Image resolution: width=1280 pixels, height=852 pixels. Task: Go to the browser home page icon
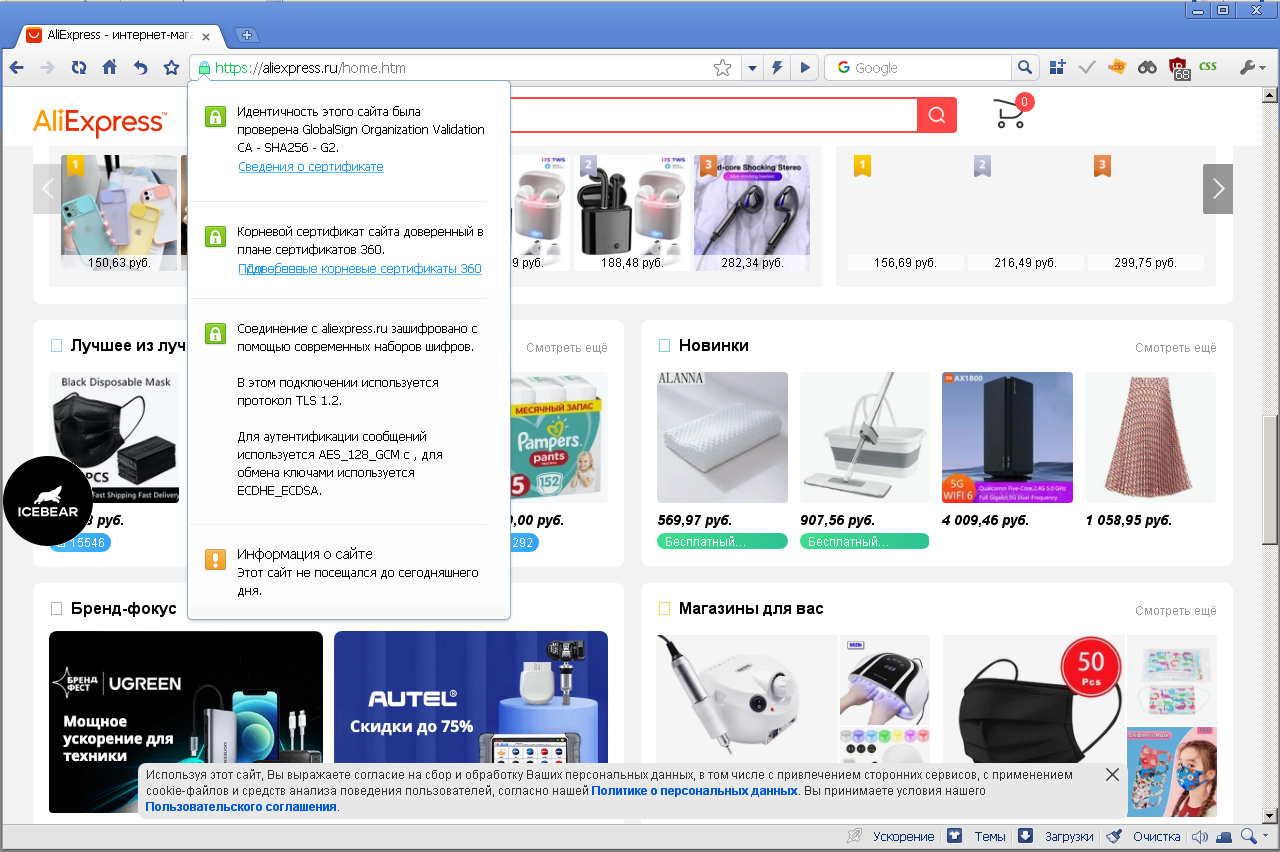pos(109,68)
